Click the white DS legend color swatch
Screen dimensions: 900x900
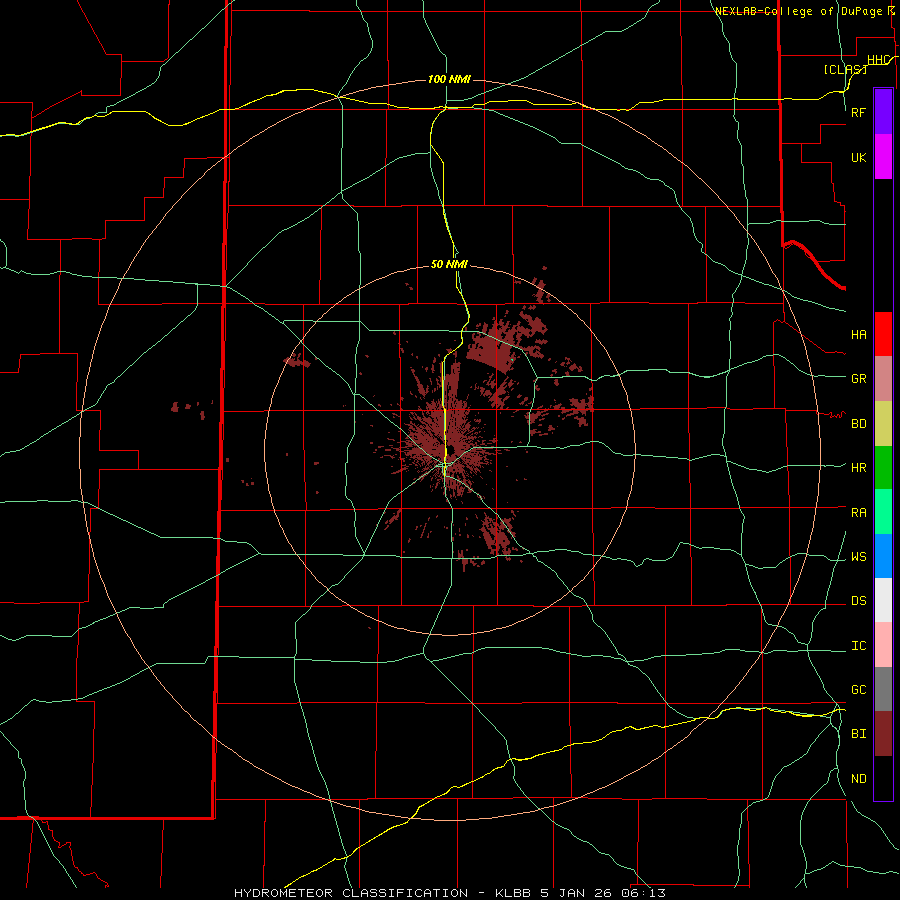883,600
